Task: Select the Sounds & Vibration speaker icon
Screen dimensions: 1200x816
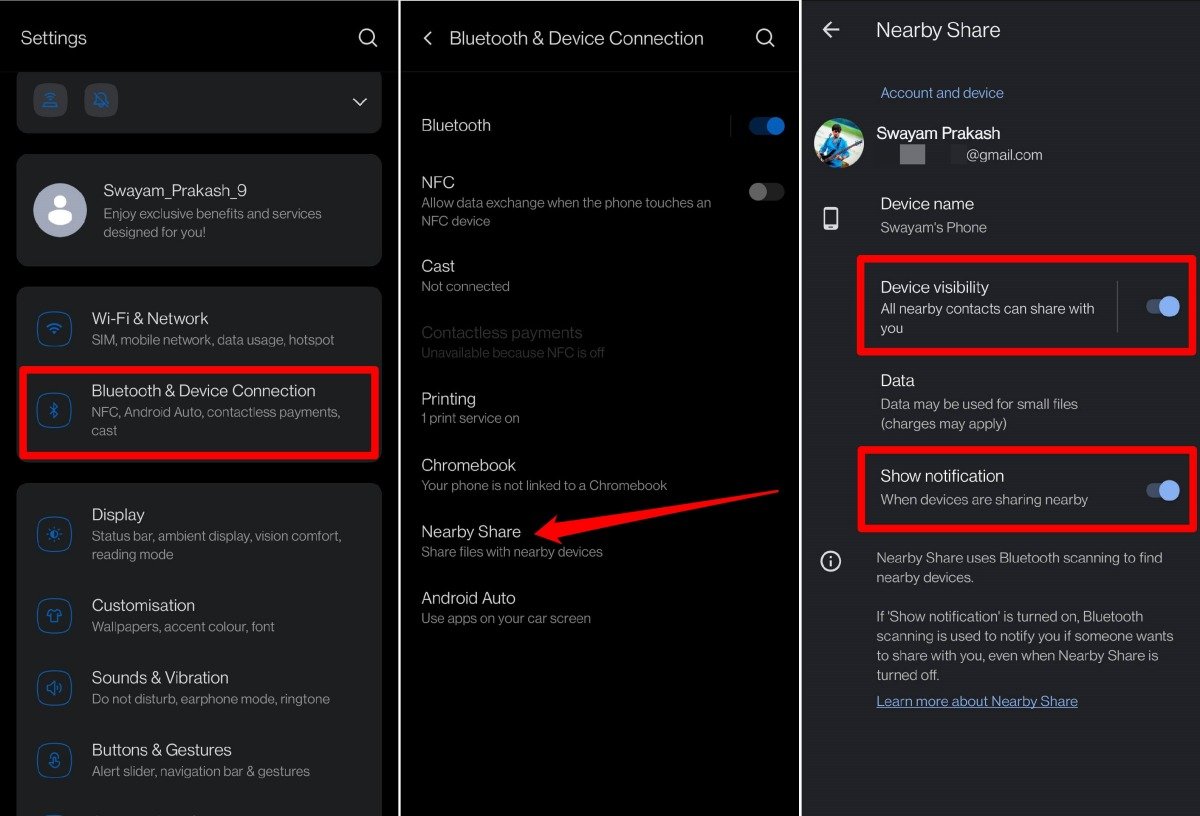Action: (55, 687)
